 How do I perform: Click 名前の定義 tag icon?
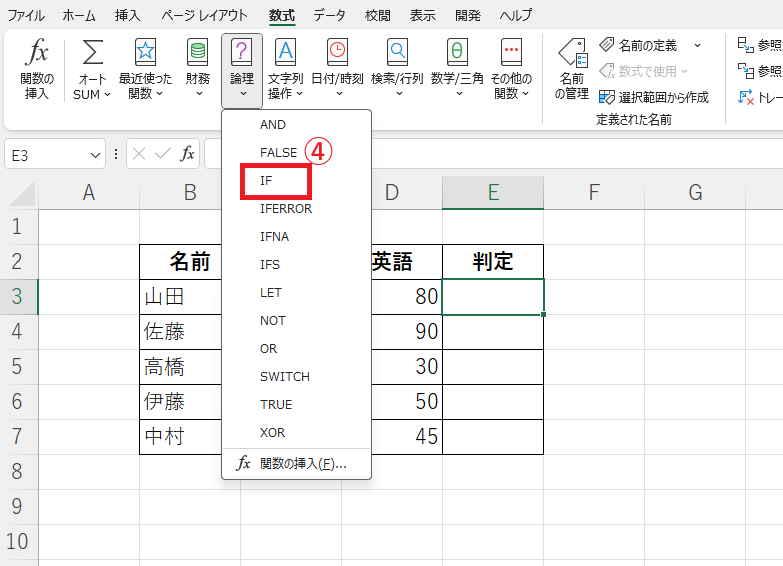(607, 45)
